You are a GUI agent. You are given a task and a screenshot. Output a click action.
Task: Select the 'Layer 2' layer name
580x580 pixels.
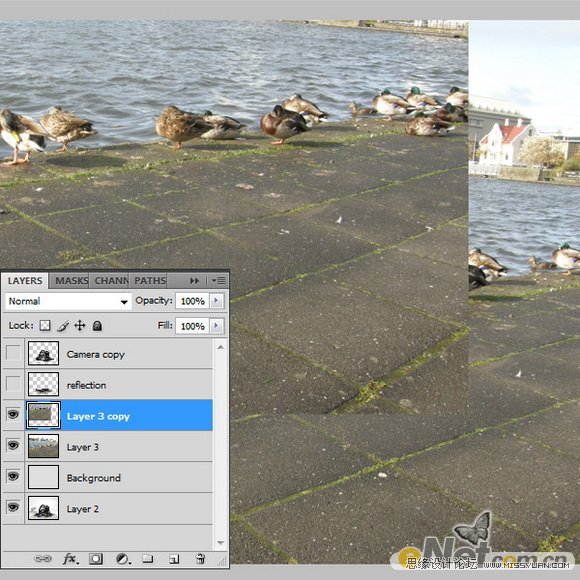[82, 509]
